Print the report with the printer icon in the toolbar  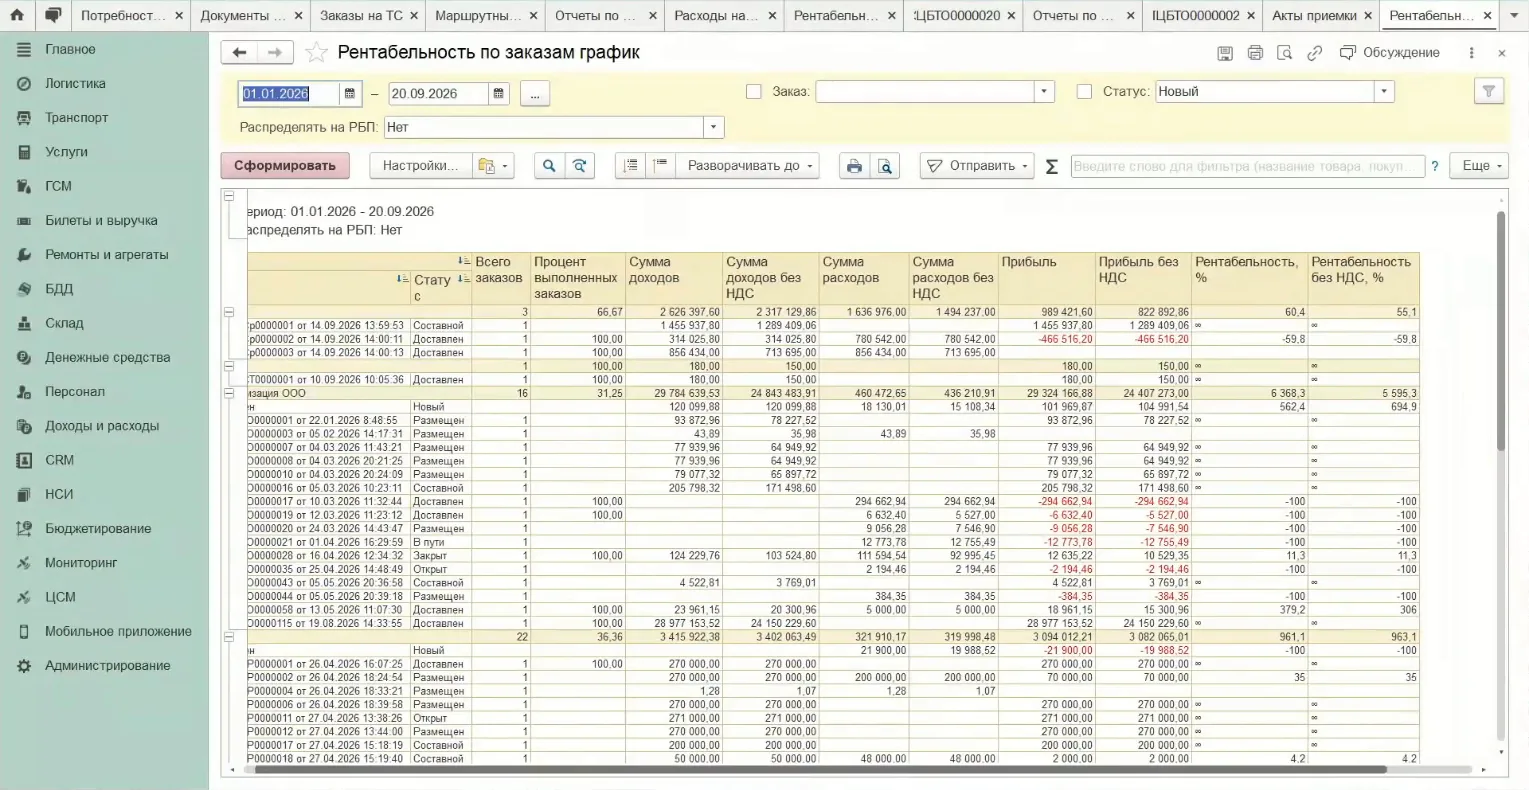pos(854,166)
